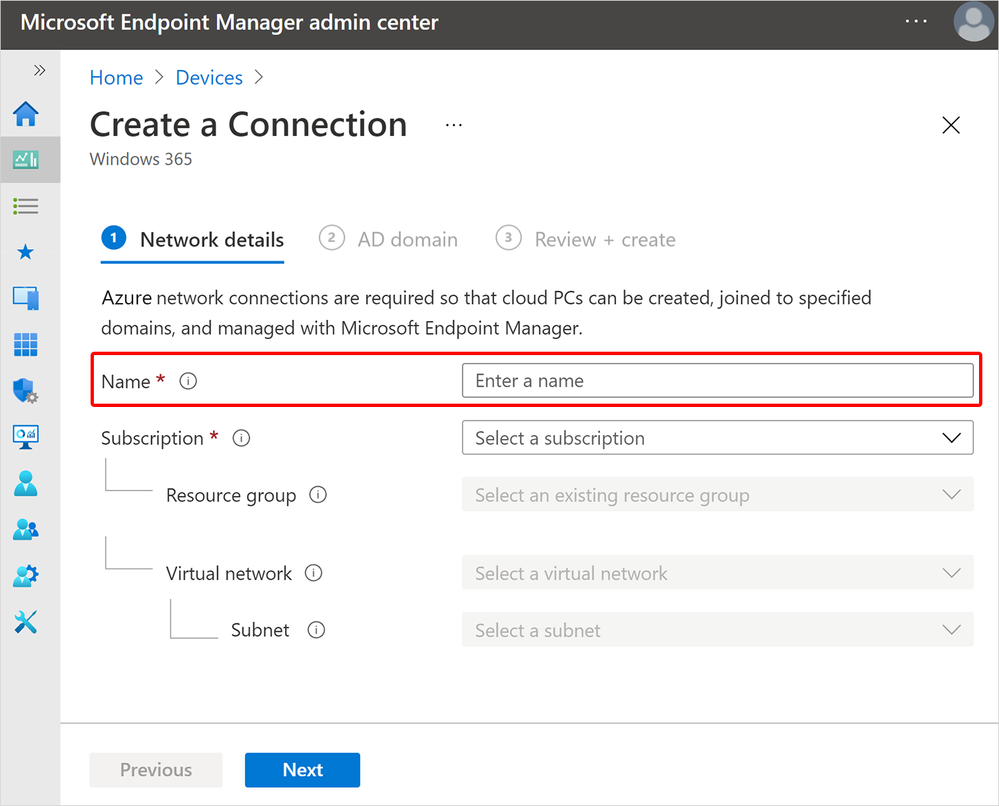The image size is (999, 806).
Task: Click the Previous button
Action: pyautogui.click(x=156, y=770)
